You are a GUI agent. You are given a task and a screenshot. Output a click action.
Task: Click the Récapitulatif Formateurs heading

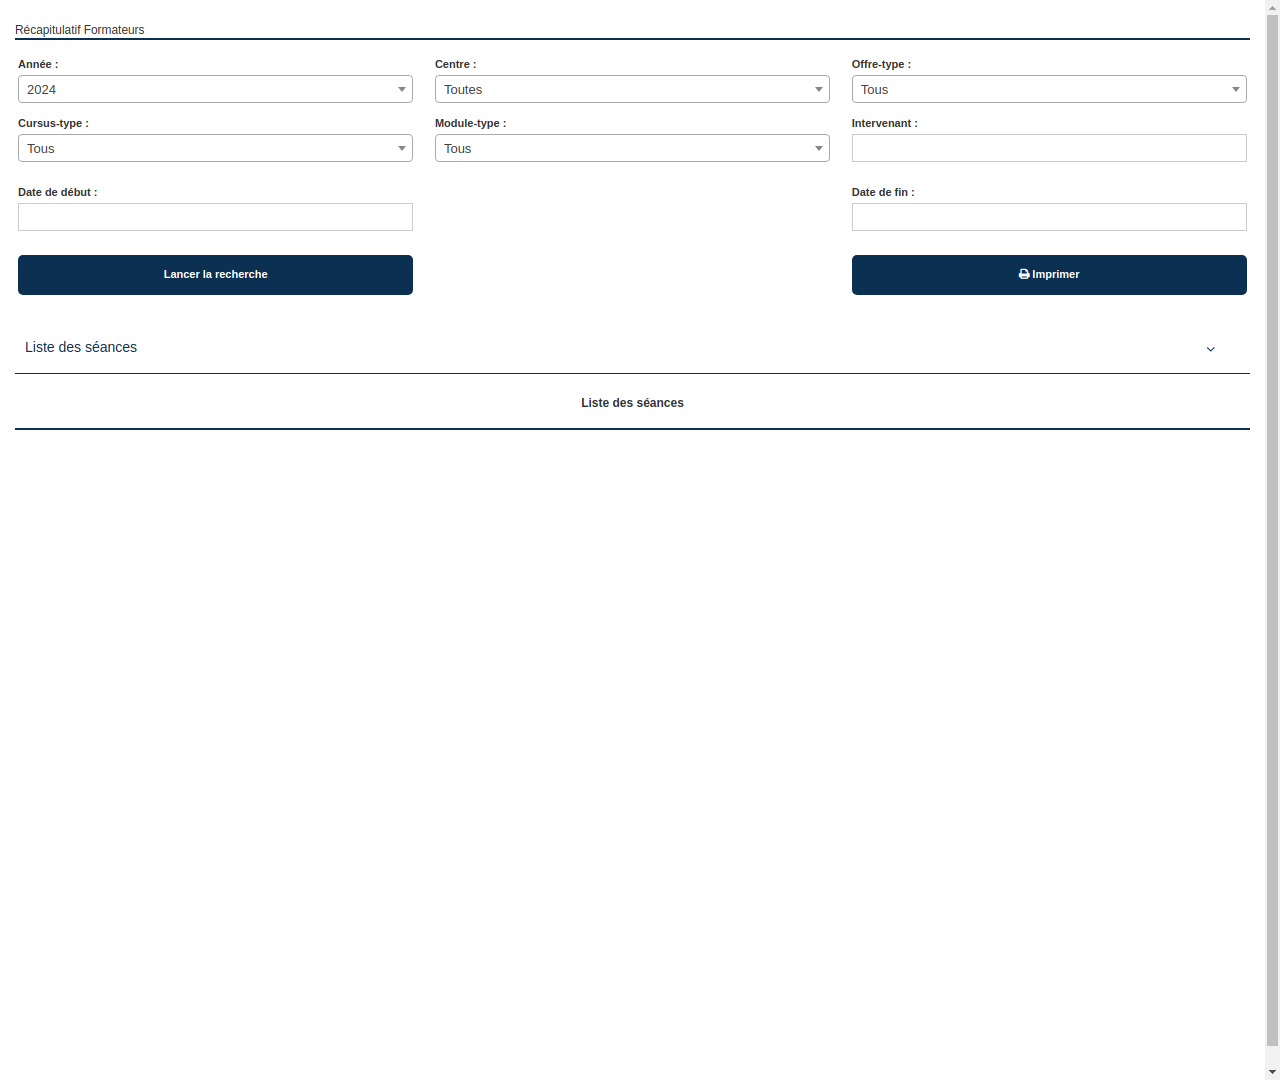point(80,30)
